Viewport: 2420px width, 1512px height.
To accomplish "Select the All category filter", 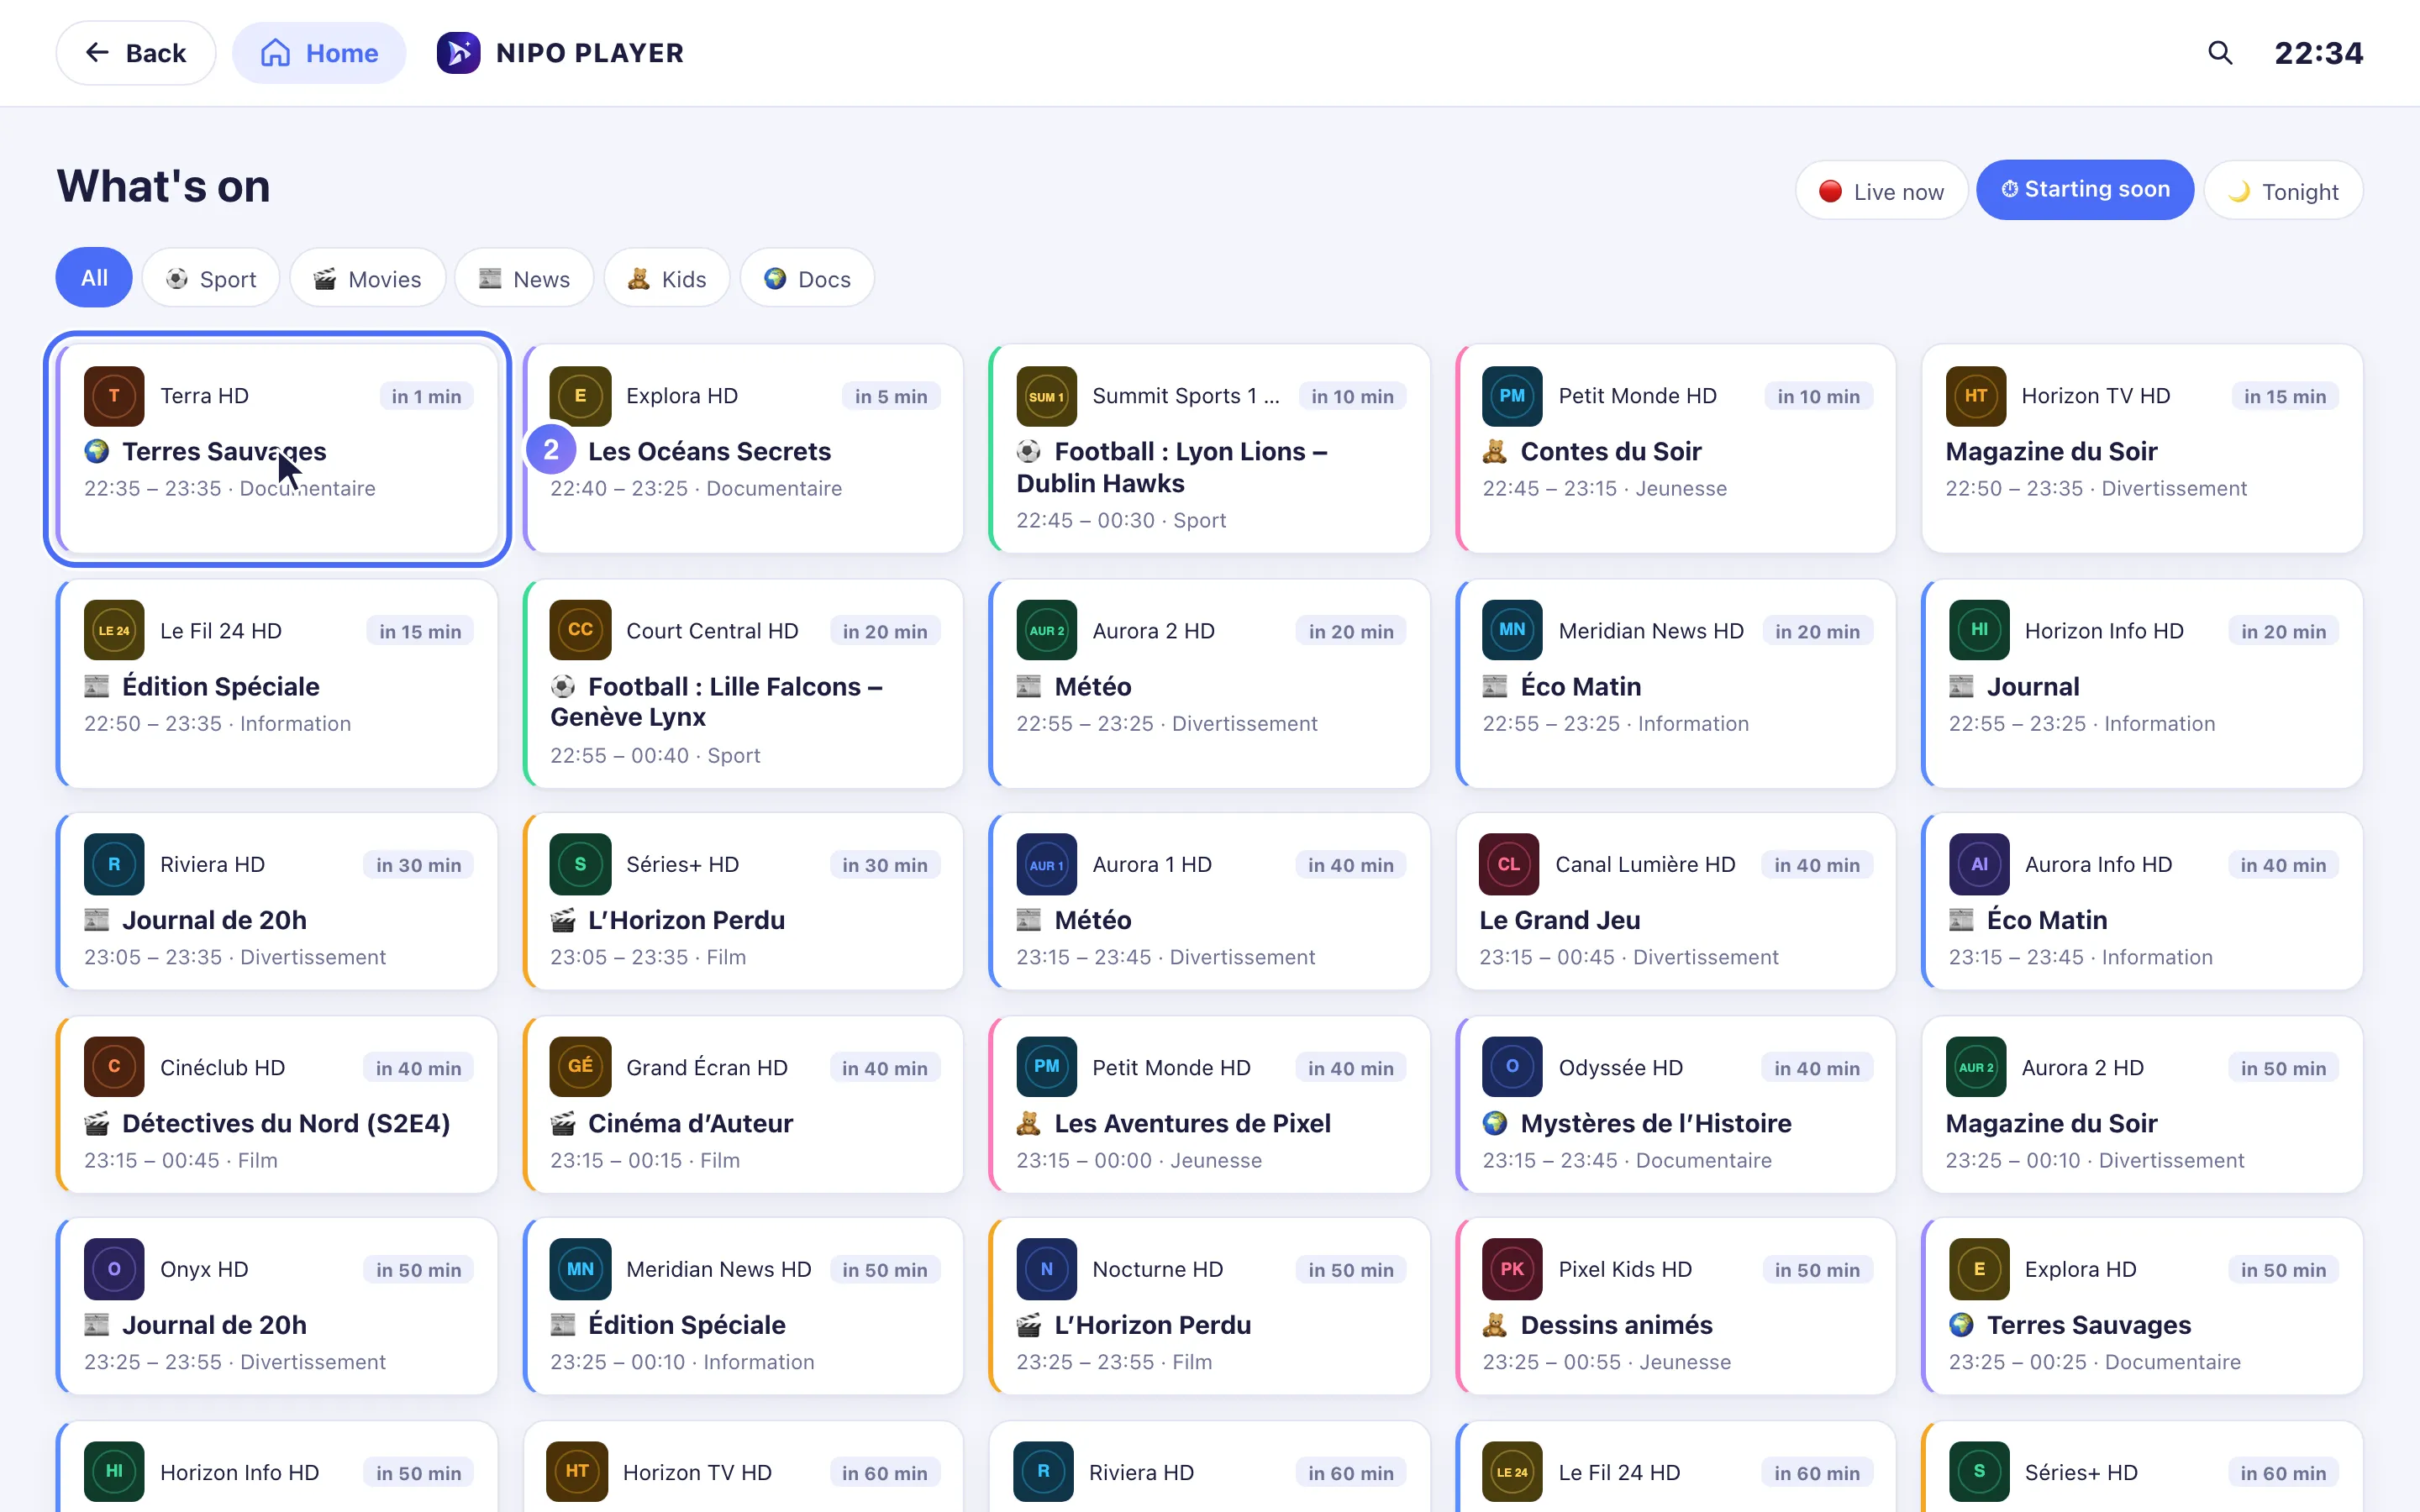I will pyautogui.click(x=94, y=278).
